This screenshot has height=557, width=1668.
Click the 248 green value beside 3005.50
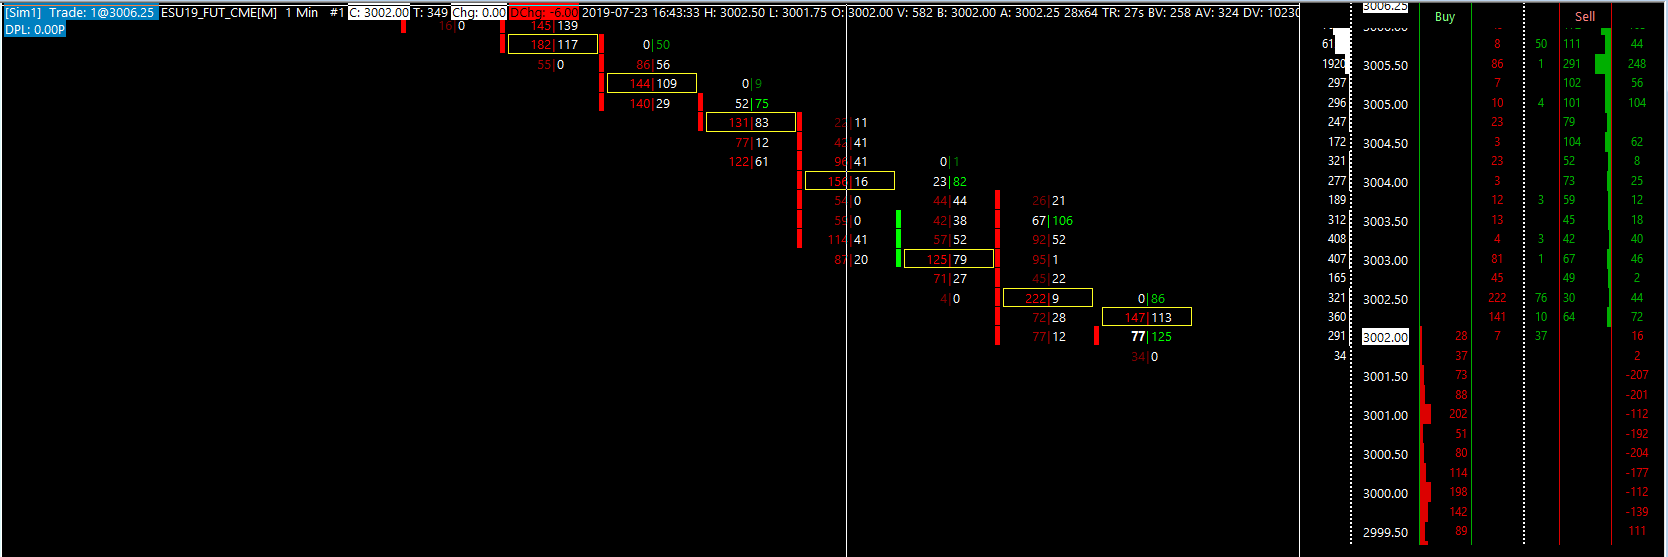pyautogui.click(x=1636, y=63)
